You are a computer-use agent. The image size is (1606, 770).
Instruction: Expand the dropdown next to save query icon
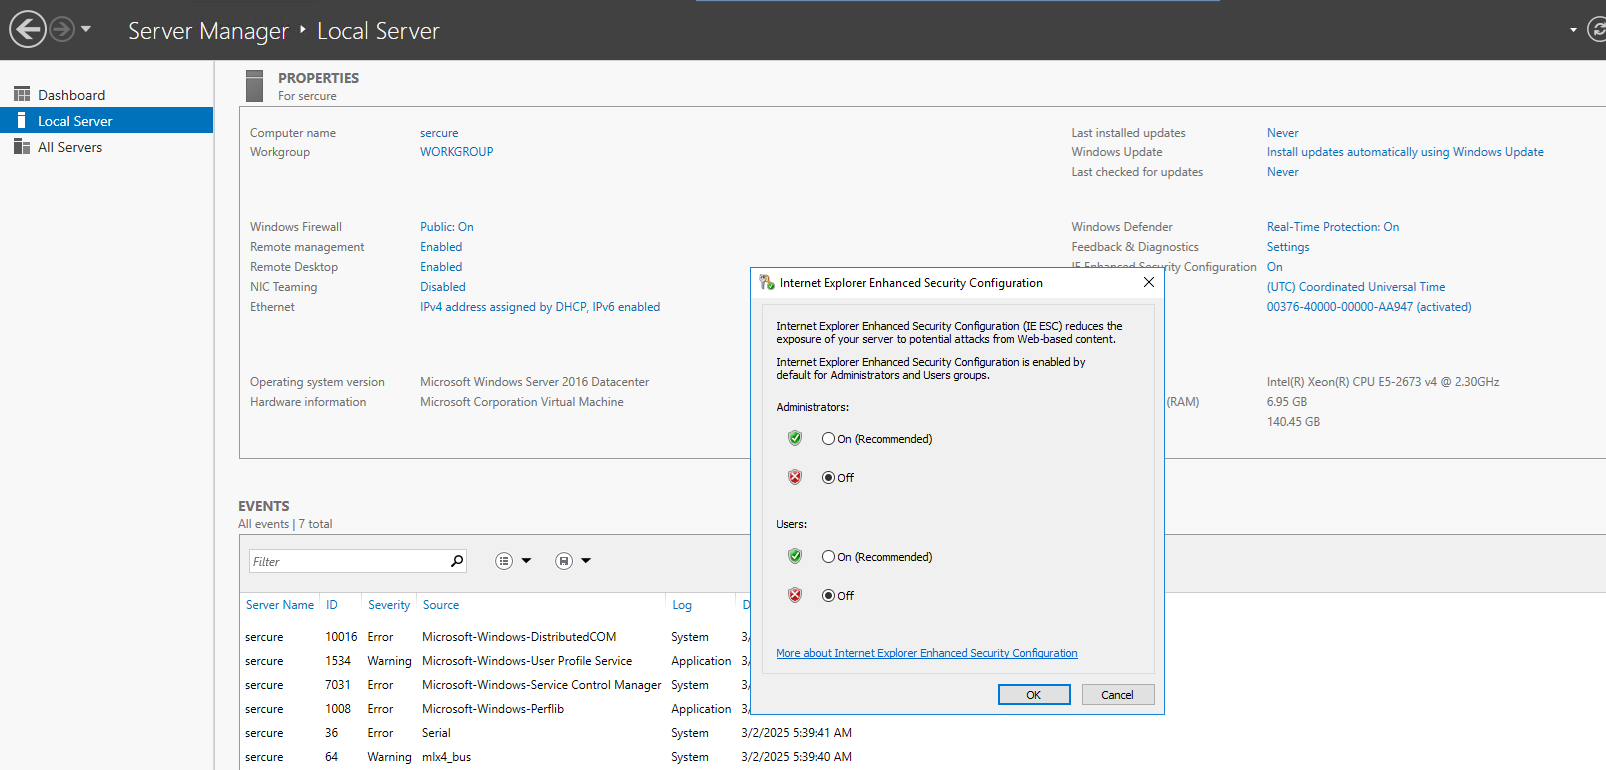586,561
